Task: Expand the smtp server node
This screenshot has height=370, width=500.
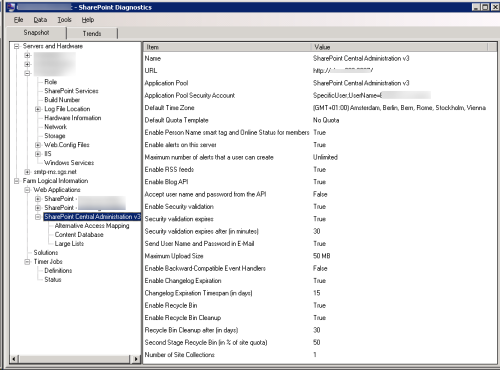Action: click(27, 172)
